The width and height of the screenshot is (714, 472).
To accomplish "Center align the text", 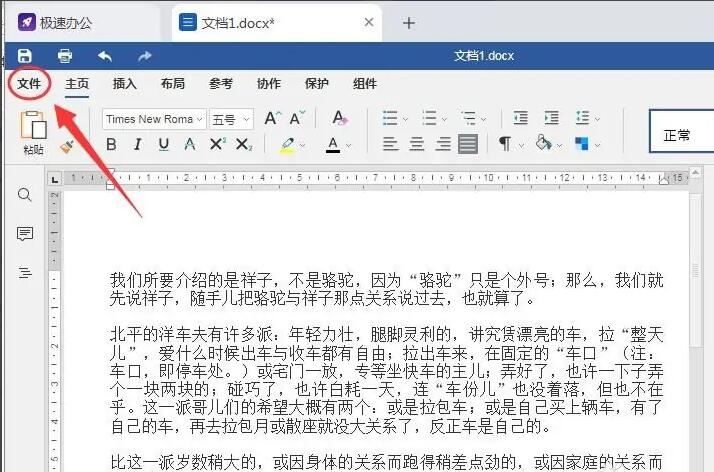I will point(417,144).
